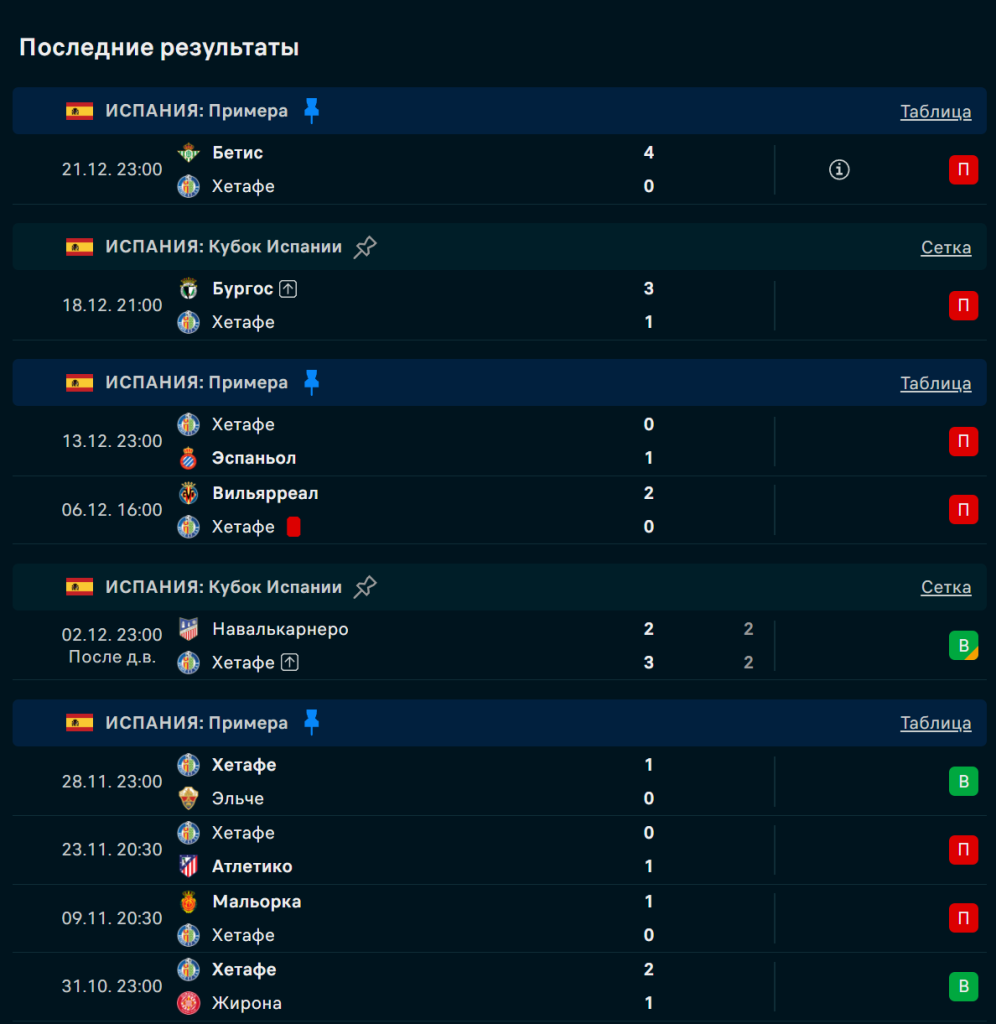Click the Navalcarnero team crest
This screenshot has width=996, height=1024.
pos(188,629)
